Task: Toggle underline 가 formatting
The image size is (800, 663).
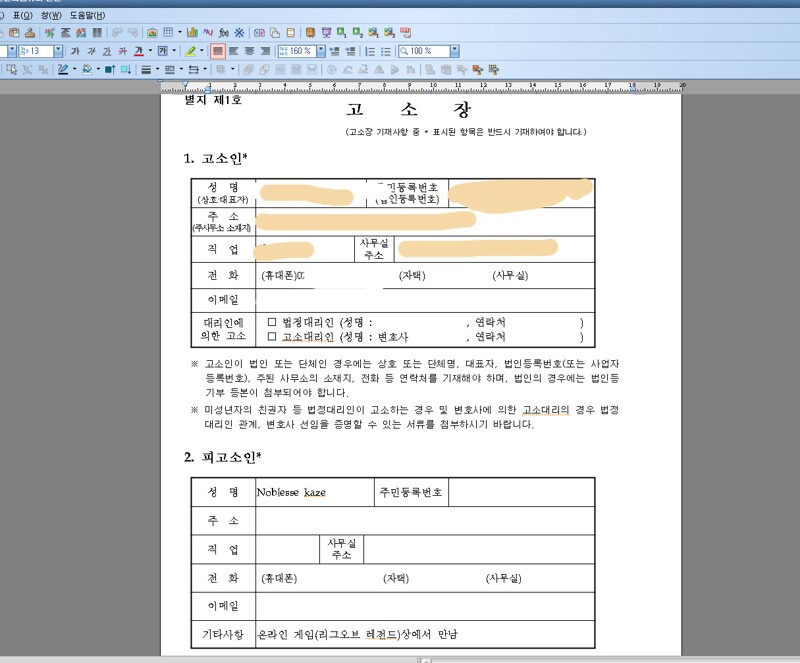Action: pyautogui.click(x=107, y=51)
